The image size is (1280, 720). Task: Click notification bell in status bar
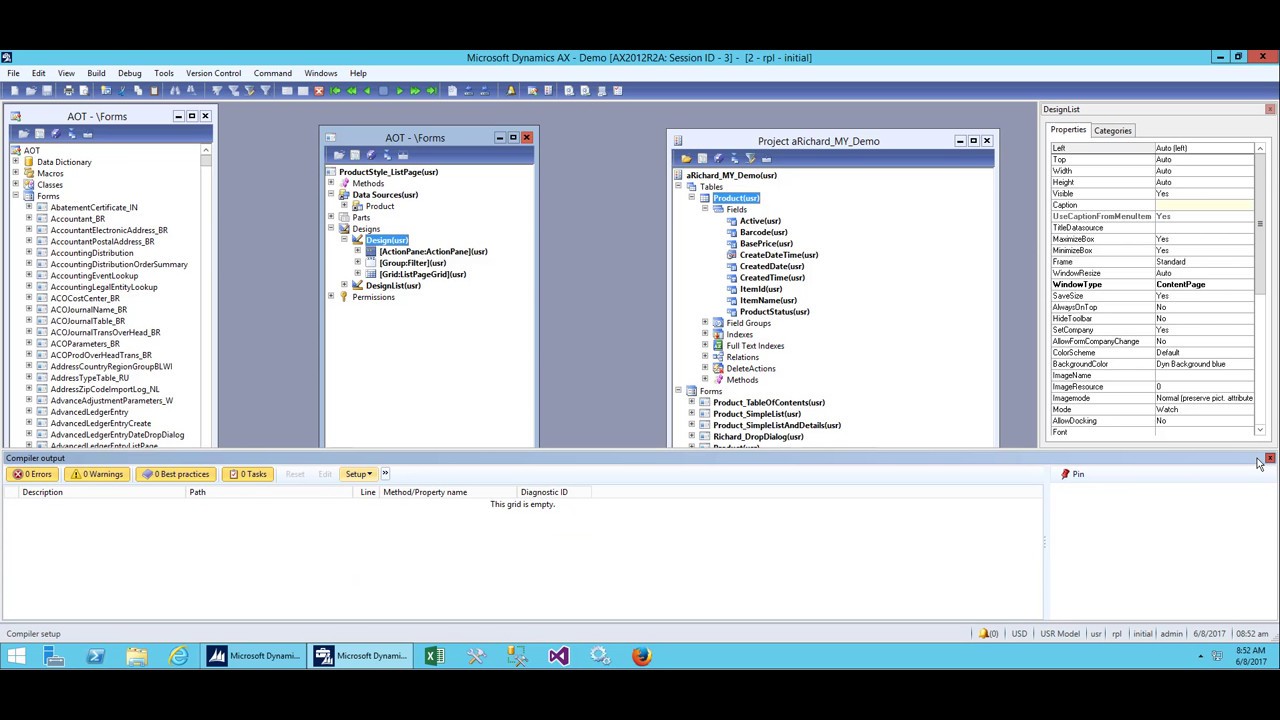[984, 633]
